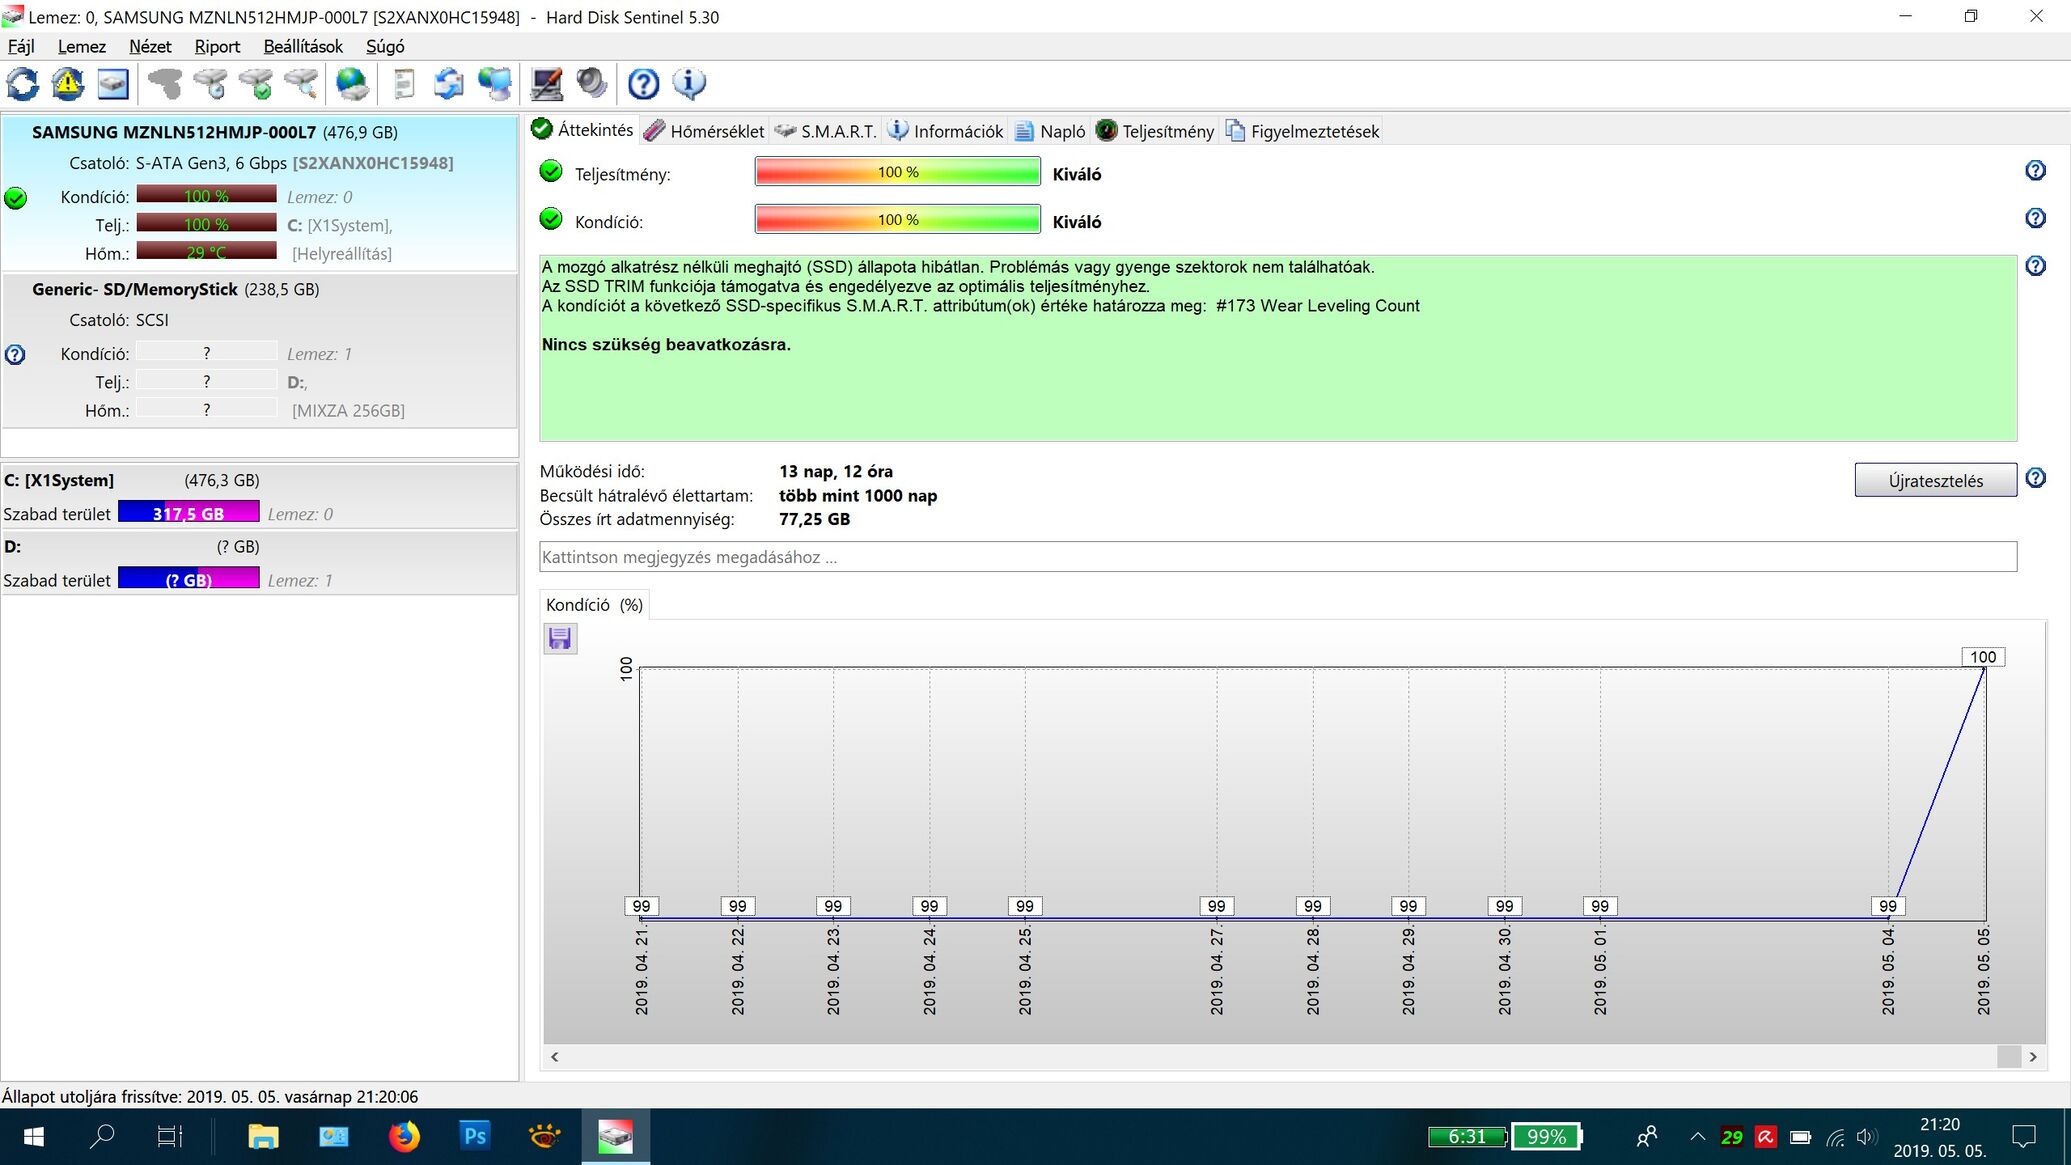Select the SAMSUNG MZNLN512HMJP-000L7 disk entry
The width and height of the screenshot is (2071, 1165).
260,194
